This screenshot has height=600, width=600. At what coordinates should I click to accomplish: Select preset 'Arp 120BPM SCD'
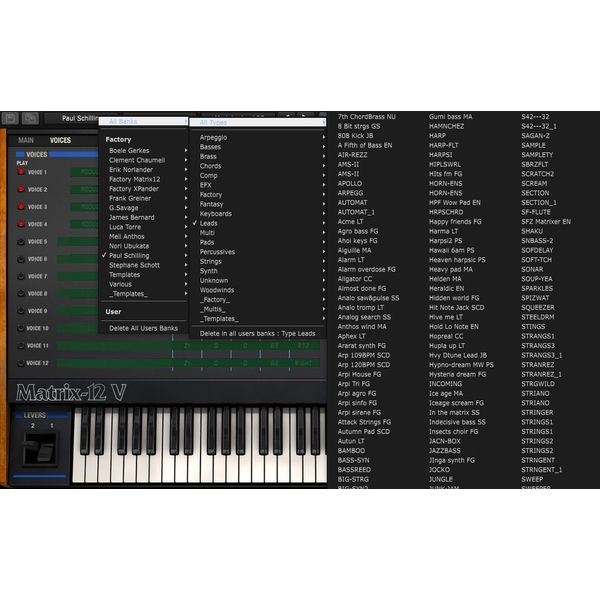(x=364, y=365)
